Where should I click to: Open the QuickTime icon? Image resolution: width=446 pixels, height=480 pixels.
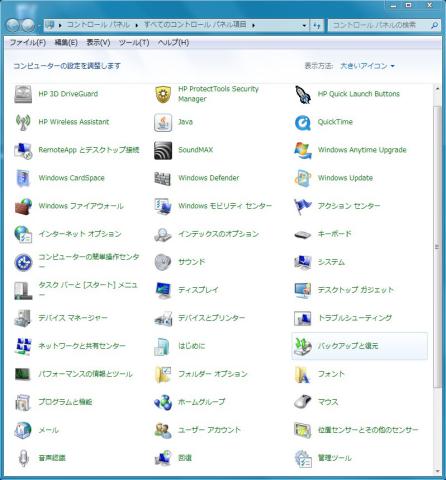click(x=303, y=122)
